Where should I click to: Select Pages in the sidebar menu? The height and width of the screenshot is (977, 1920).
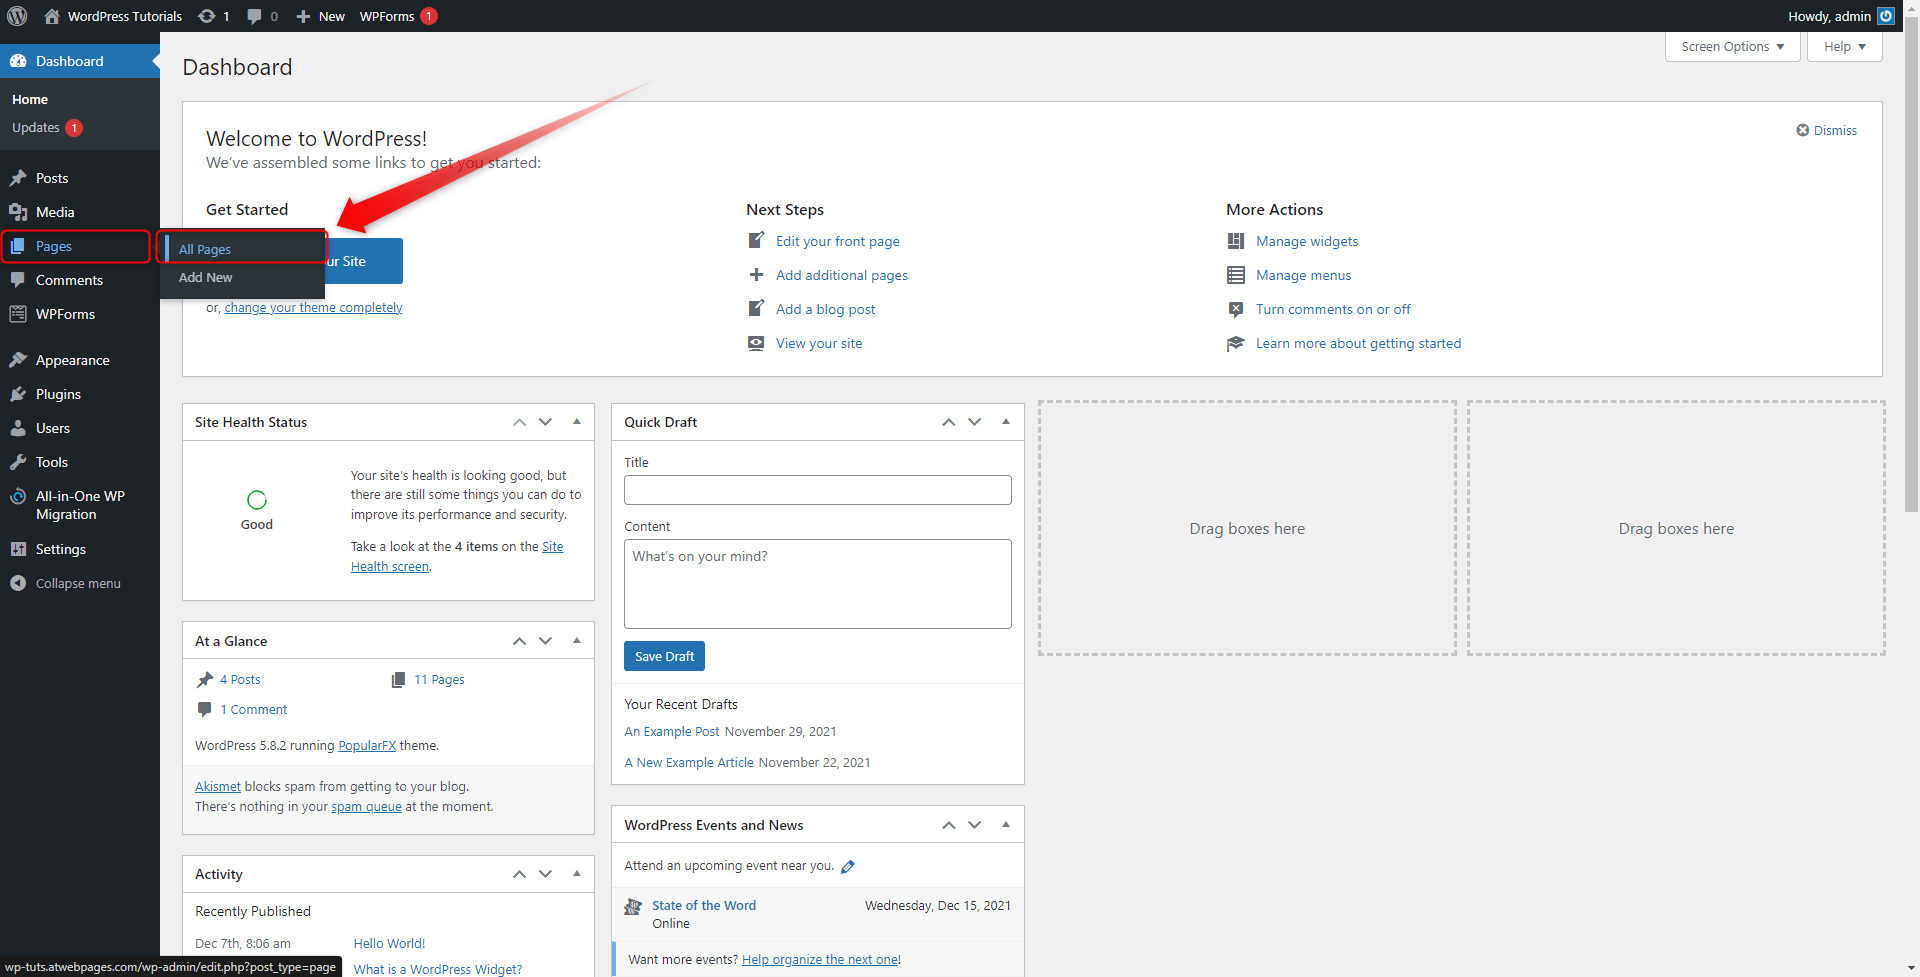pos(54,246)
